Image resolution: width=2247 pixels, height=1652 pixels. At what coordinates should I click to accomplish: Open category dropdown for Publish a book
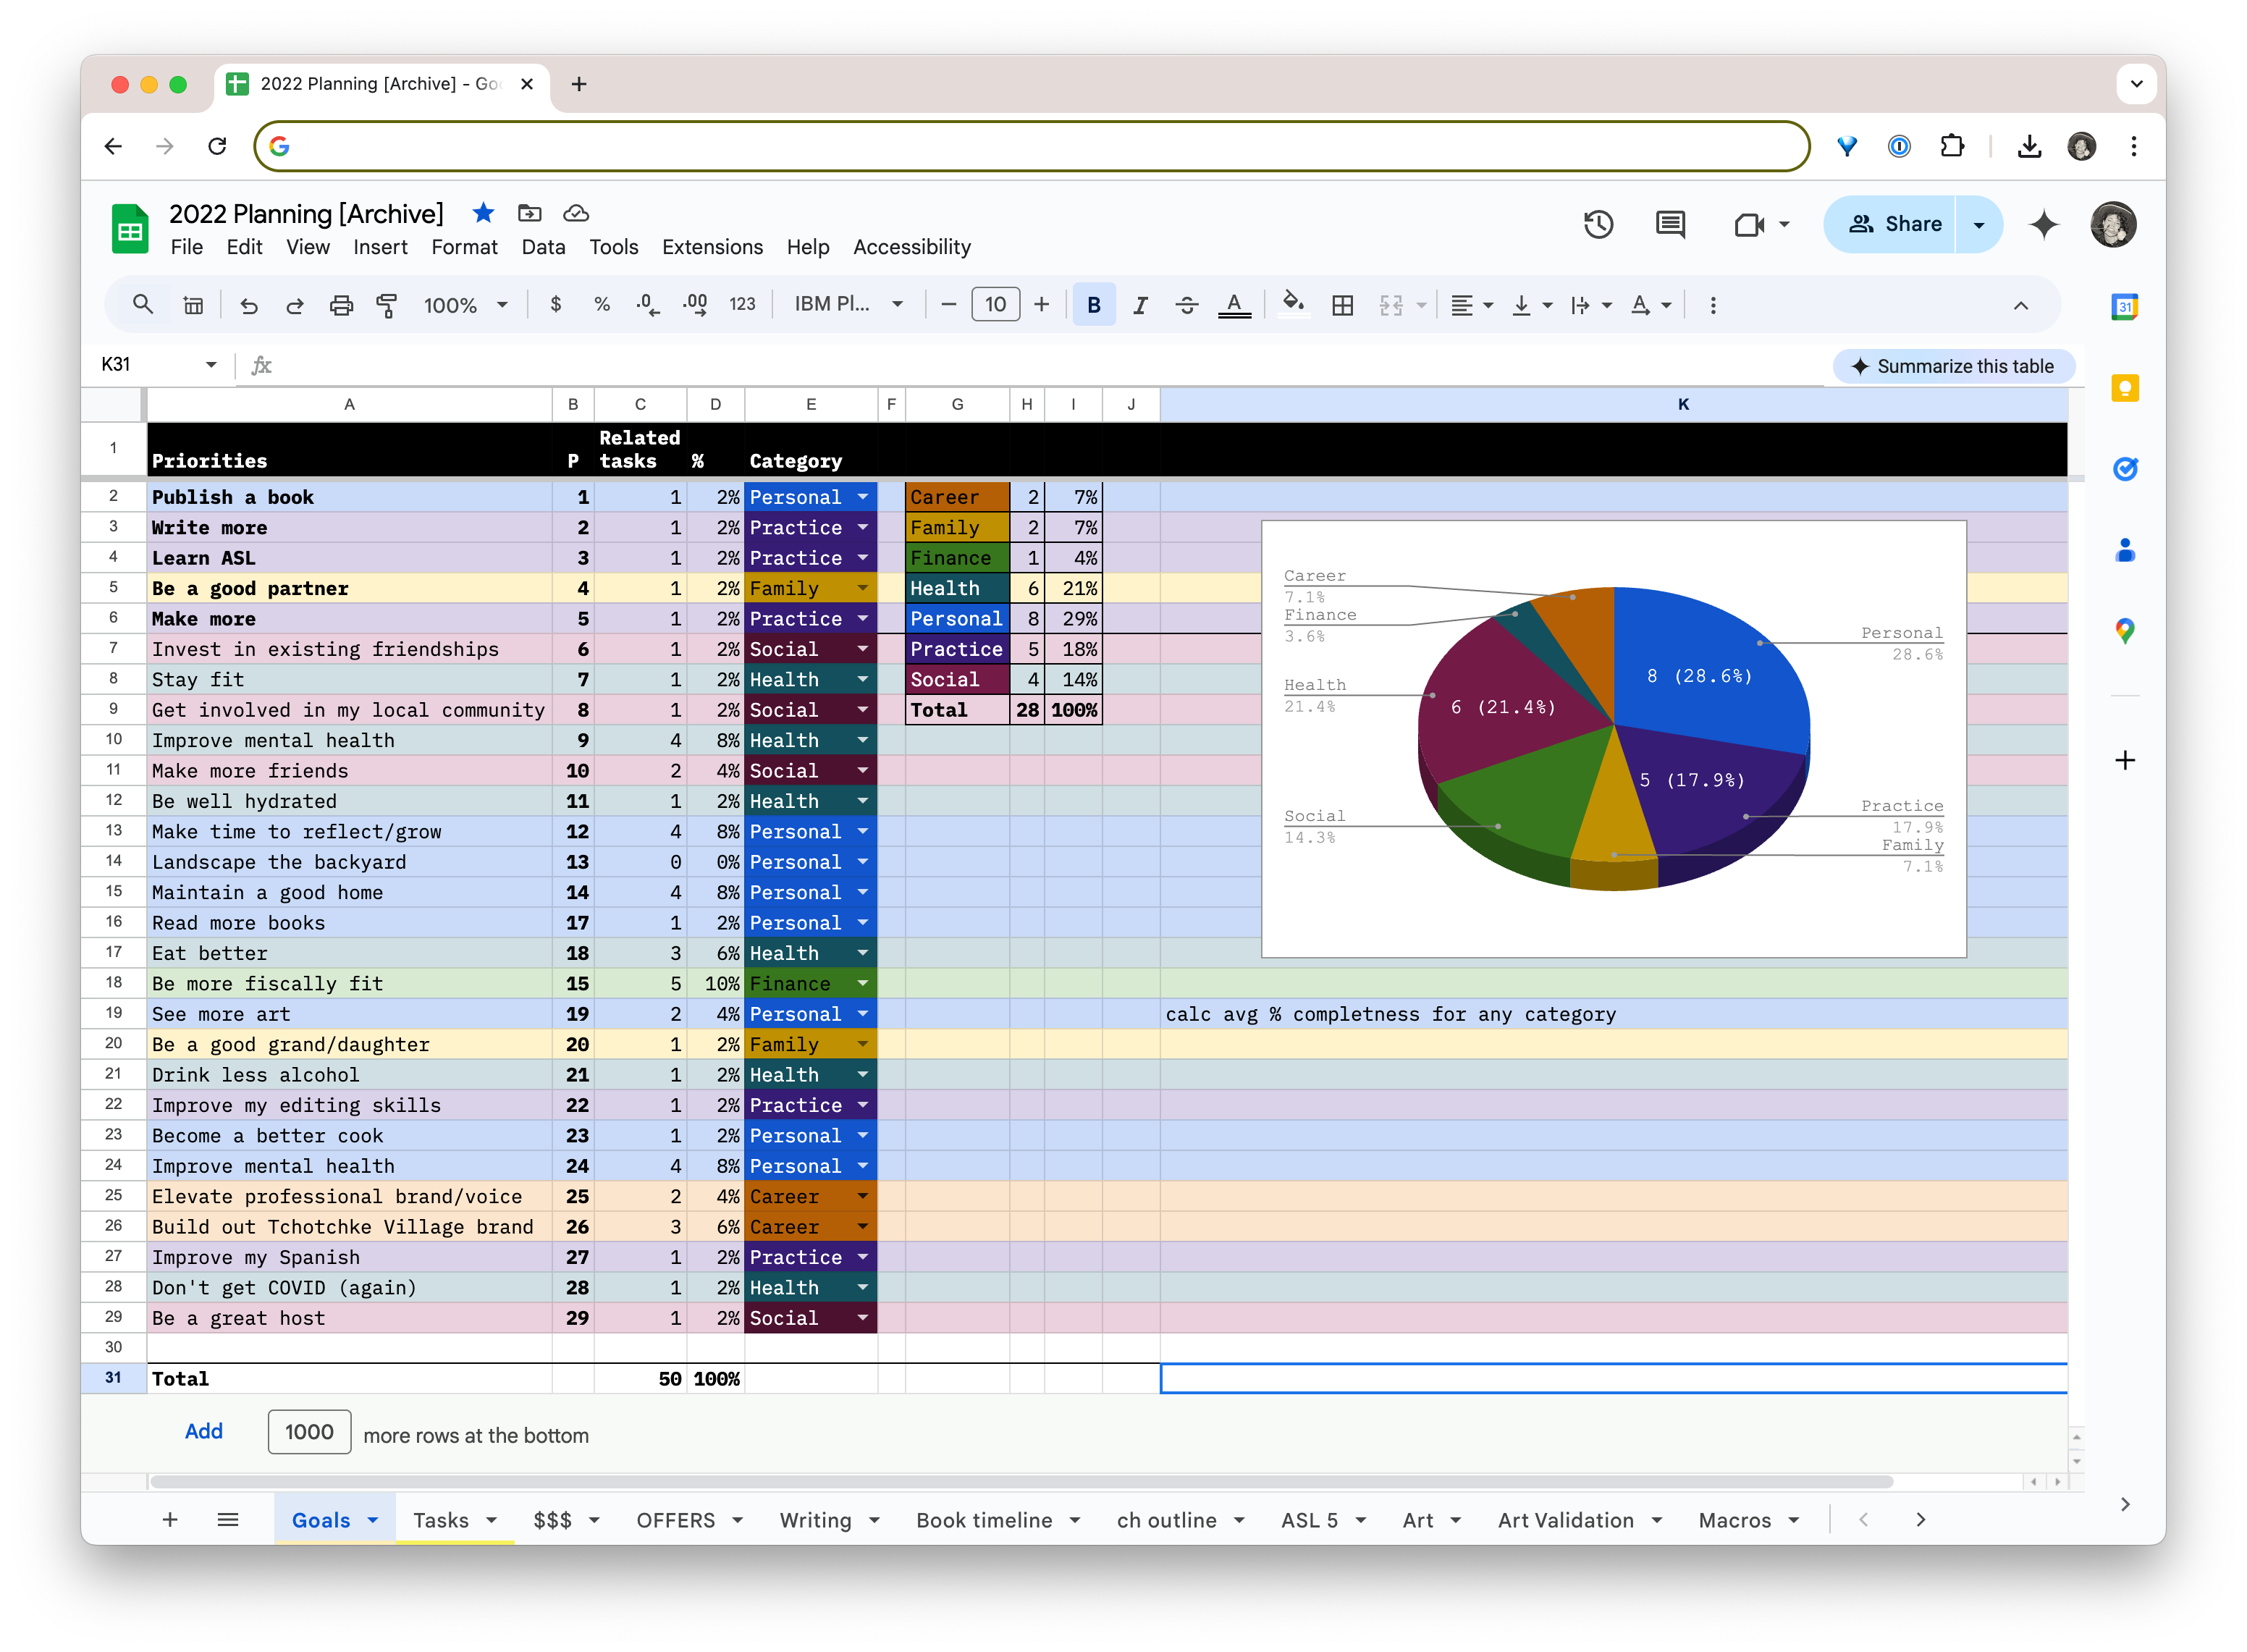pyautogui.click(x=862, y=497)
